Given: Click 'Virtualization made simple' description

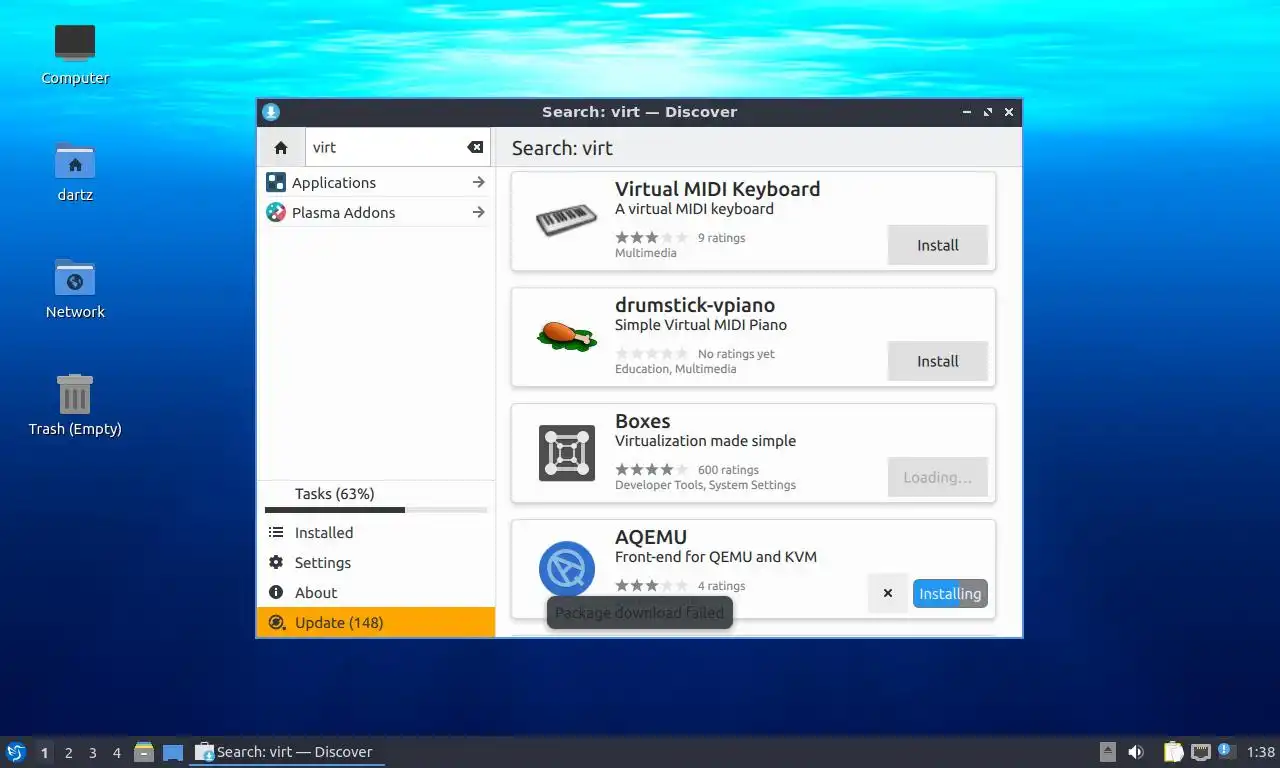Looking at the screenshot, I should 705,441.
